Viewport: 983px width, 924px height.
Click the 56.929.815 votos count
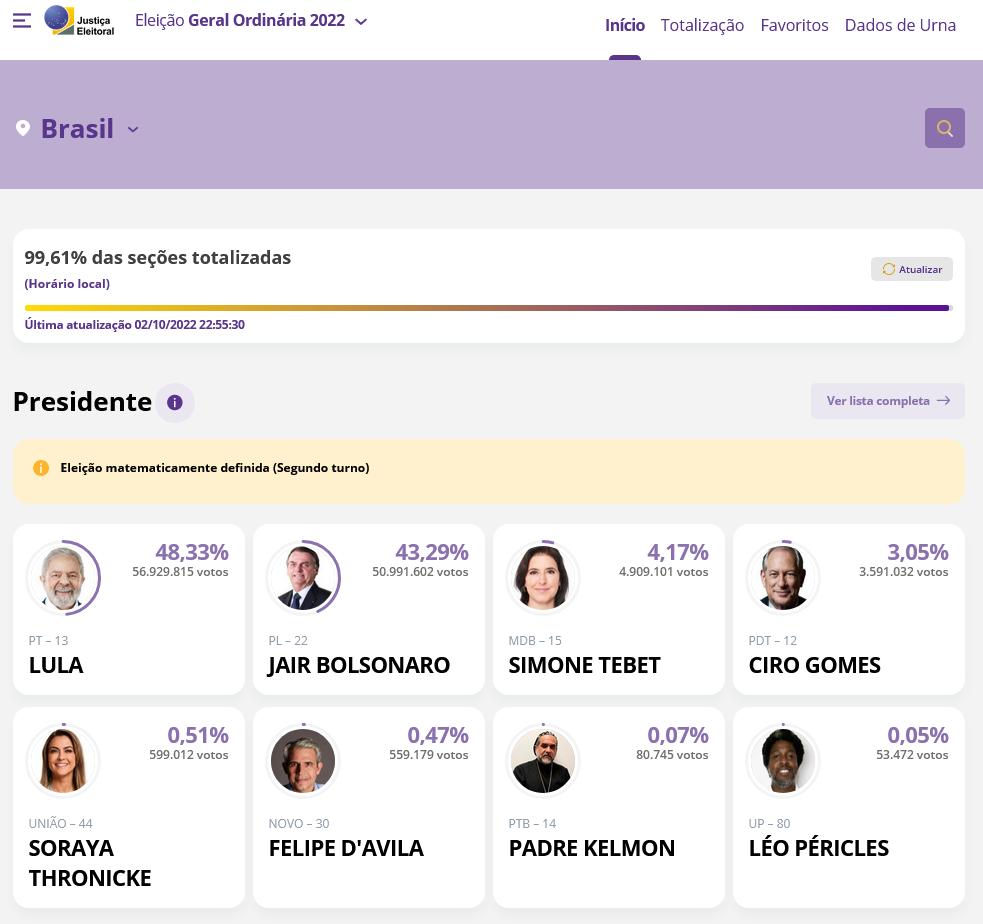pos(180,572)
